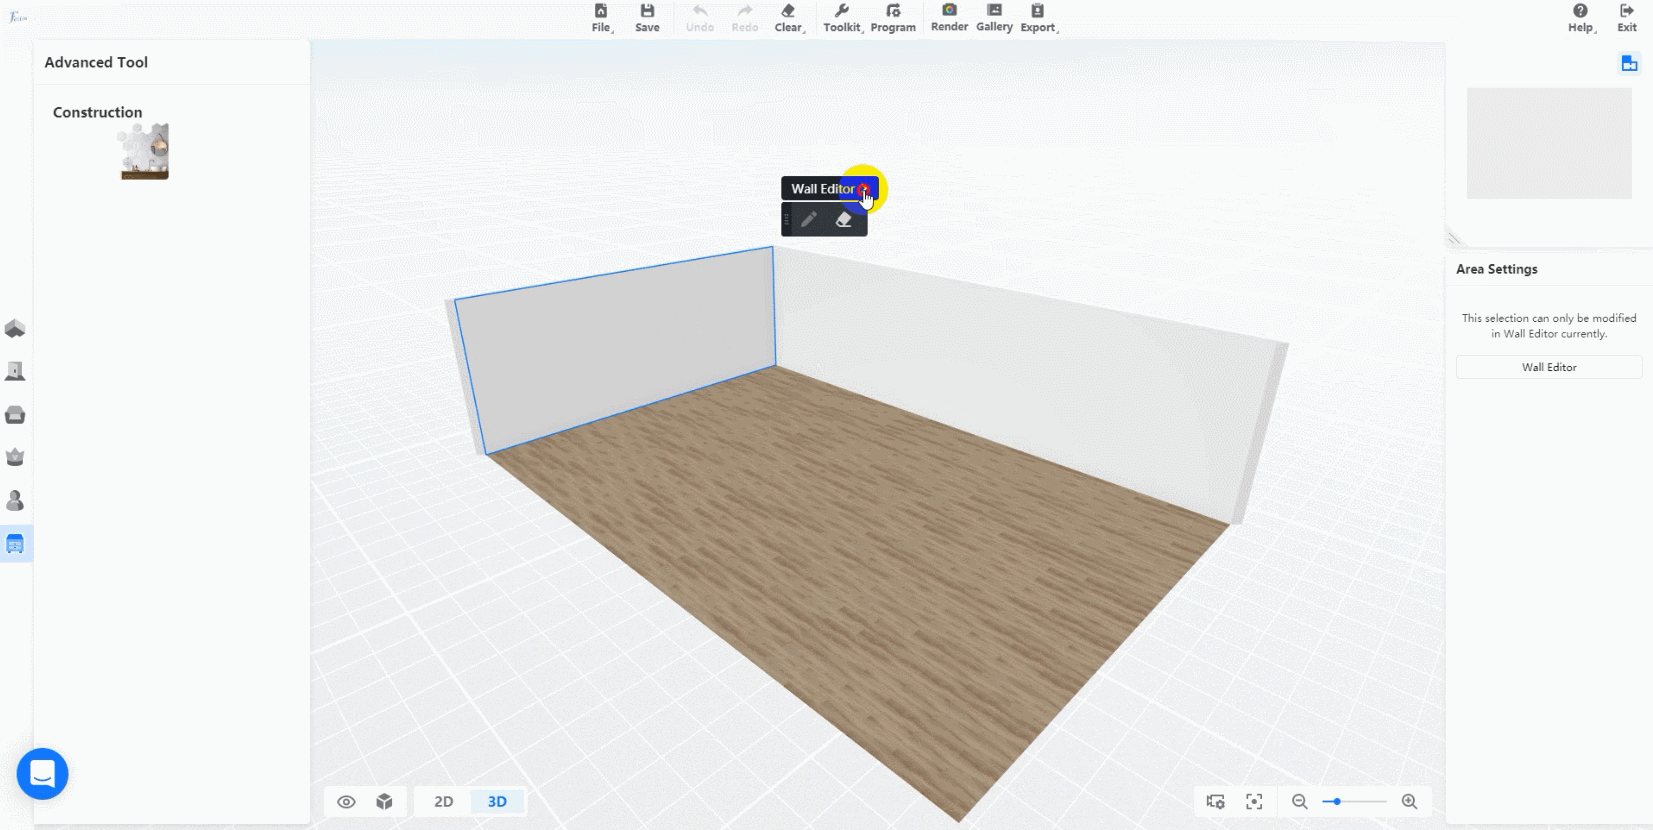Open camera settings icon in bottom bar

(x=1215, y=802)
